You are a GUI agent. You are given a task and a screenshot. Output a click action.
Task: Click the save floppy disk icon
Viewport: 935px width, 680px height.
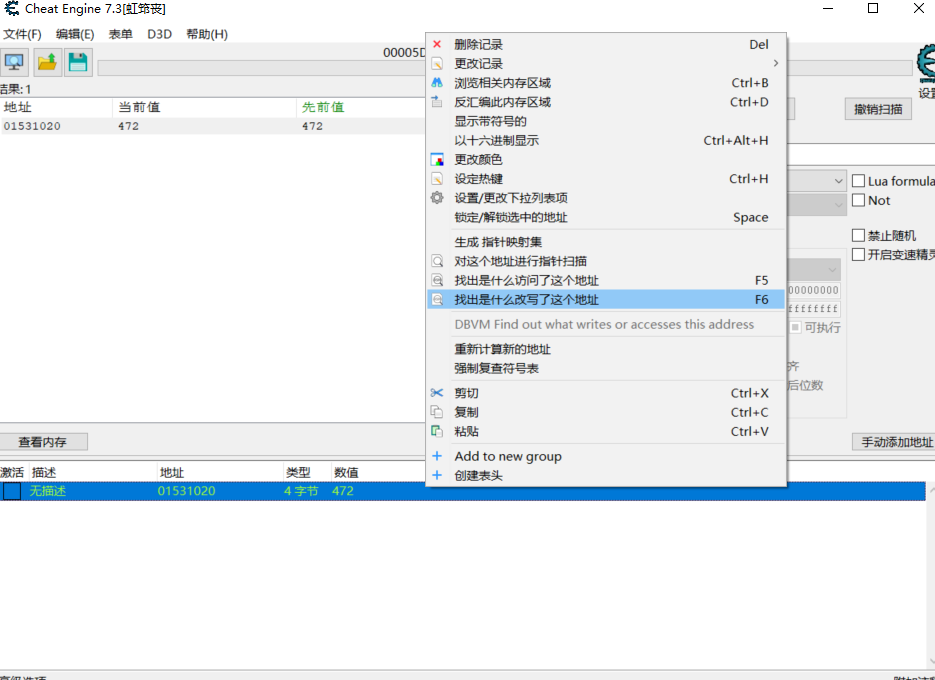pos(78,62)
